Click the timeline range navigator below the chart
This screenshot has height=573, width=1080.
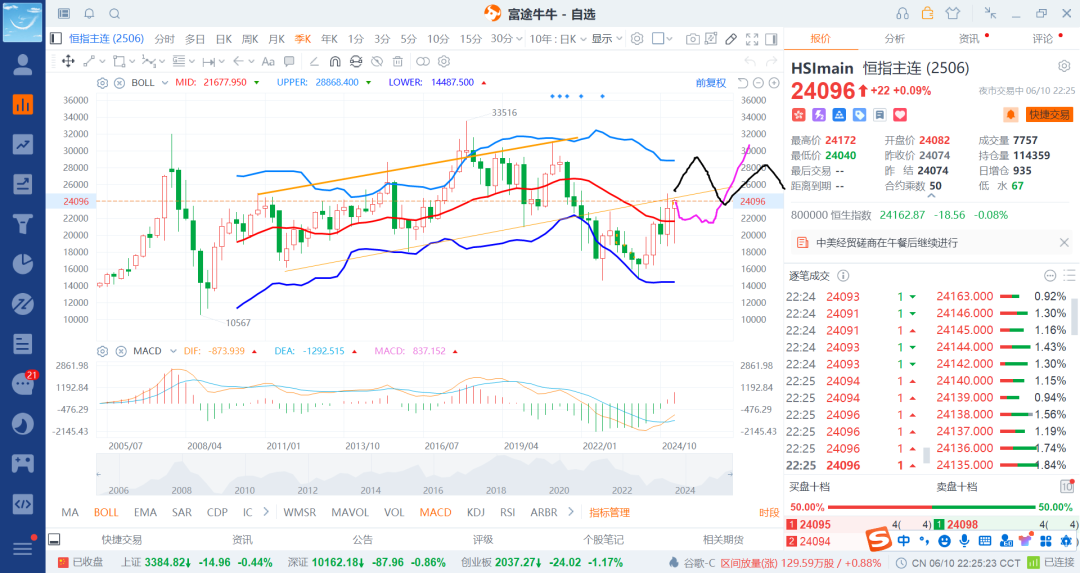coord(400,475)
